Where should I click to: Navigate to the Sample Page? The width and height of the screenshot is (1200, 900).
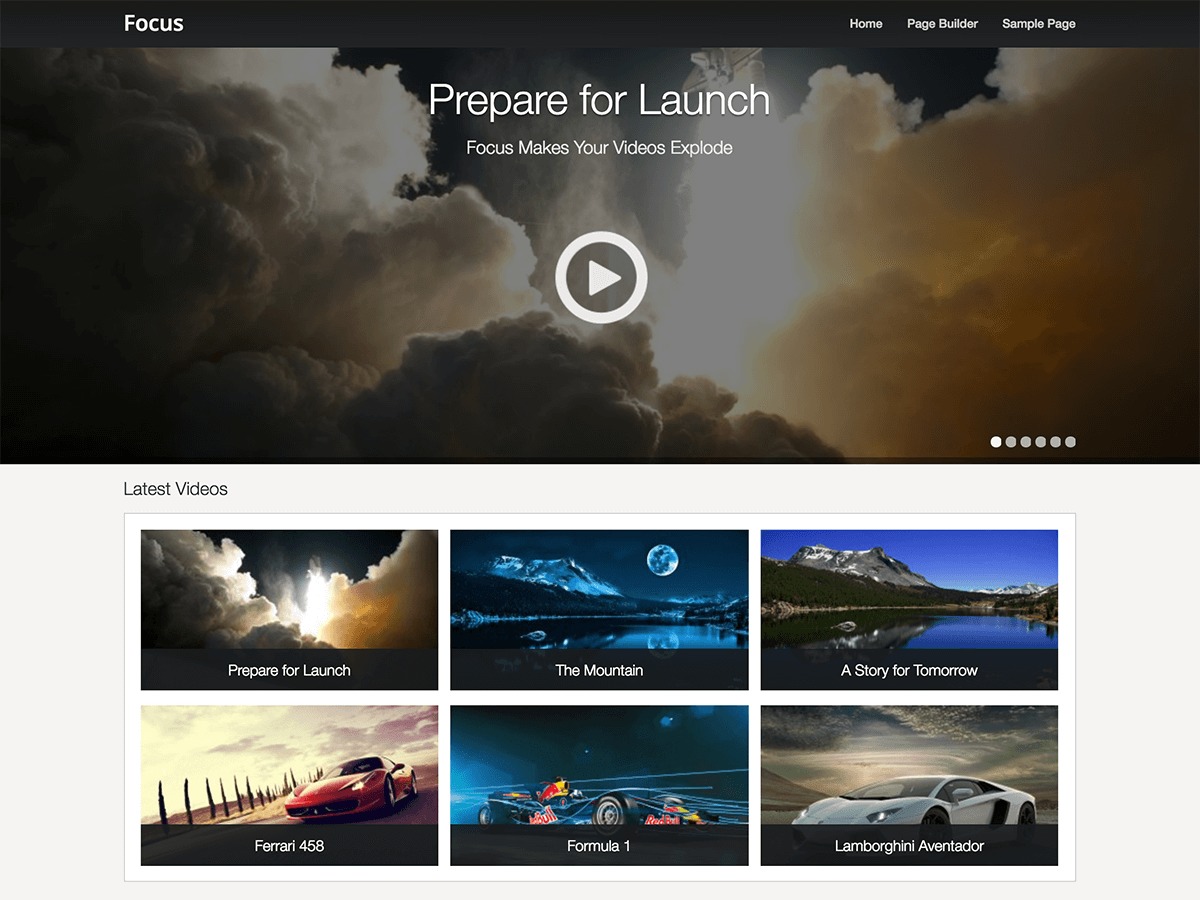click(x=1039, y=23)
